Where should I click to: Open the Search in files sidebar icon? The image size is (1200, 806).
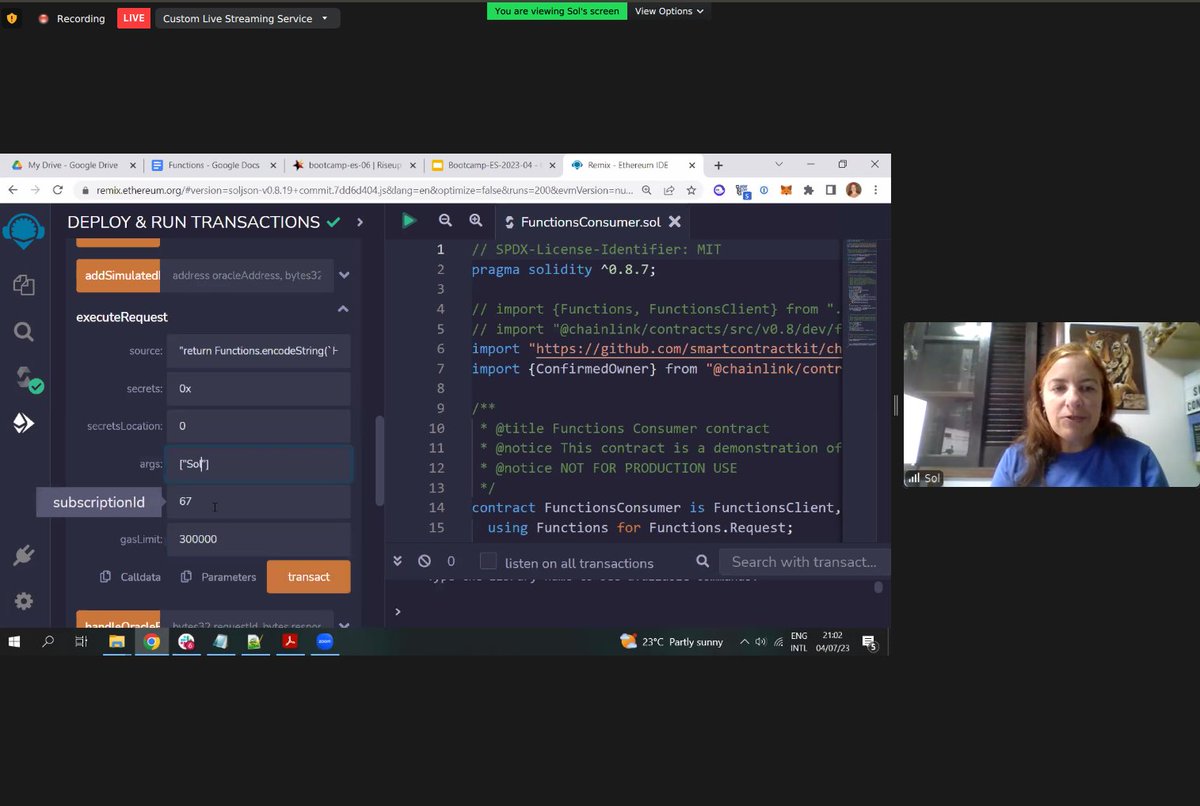pyautogui.click(x=24, y=331)
